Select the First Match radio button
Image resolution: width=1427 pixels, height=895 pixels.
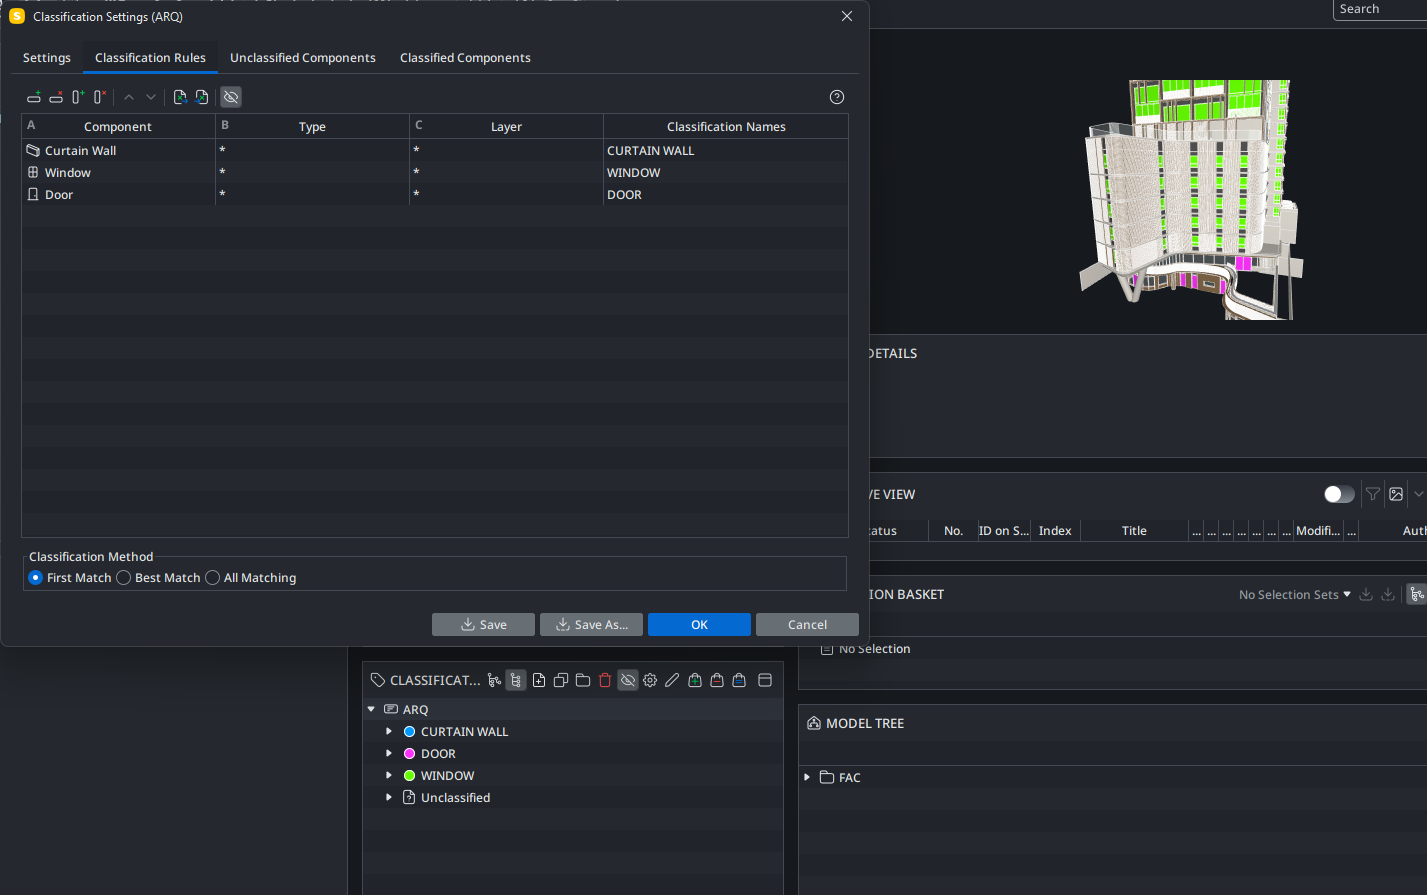pyautogui.click(x=36, y=578)
